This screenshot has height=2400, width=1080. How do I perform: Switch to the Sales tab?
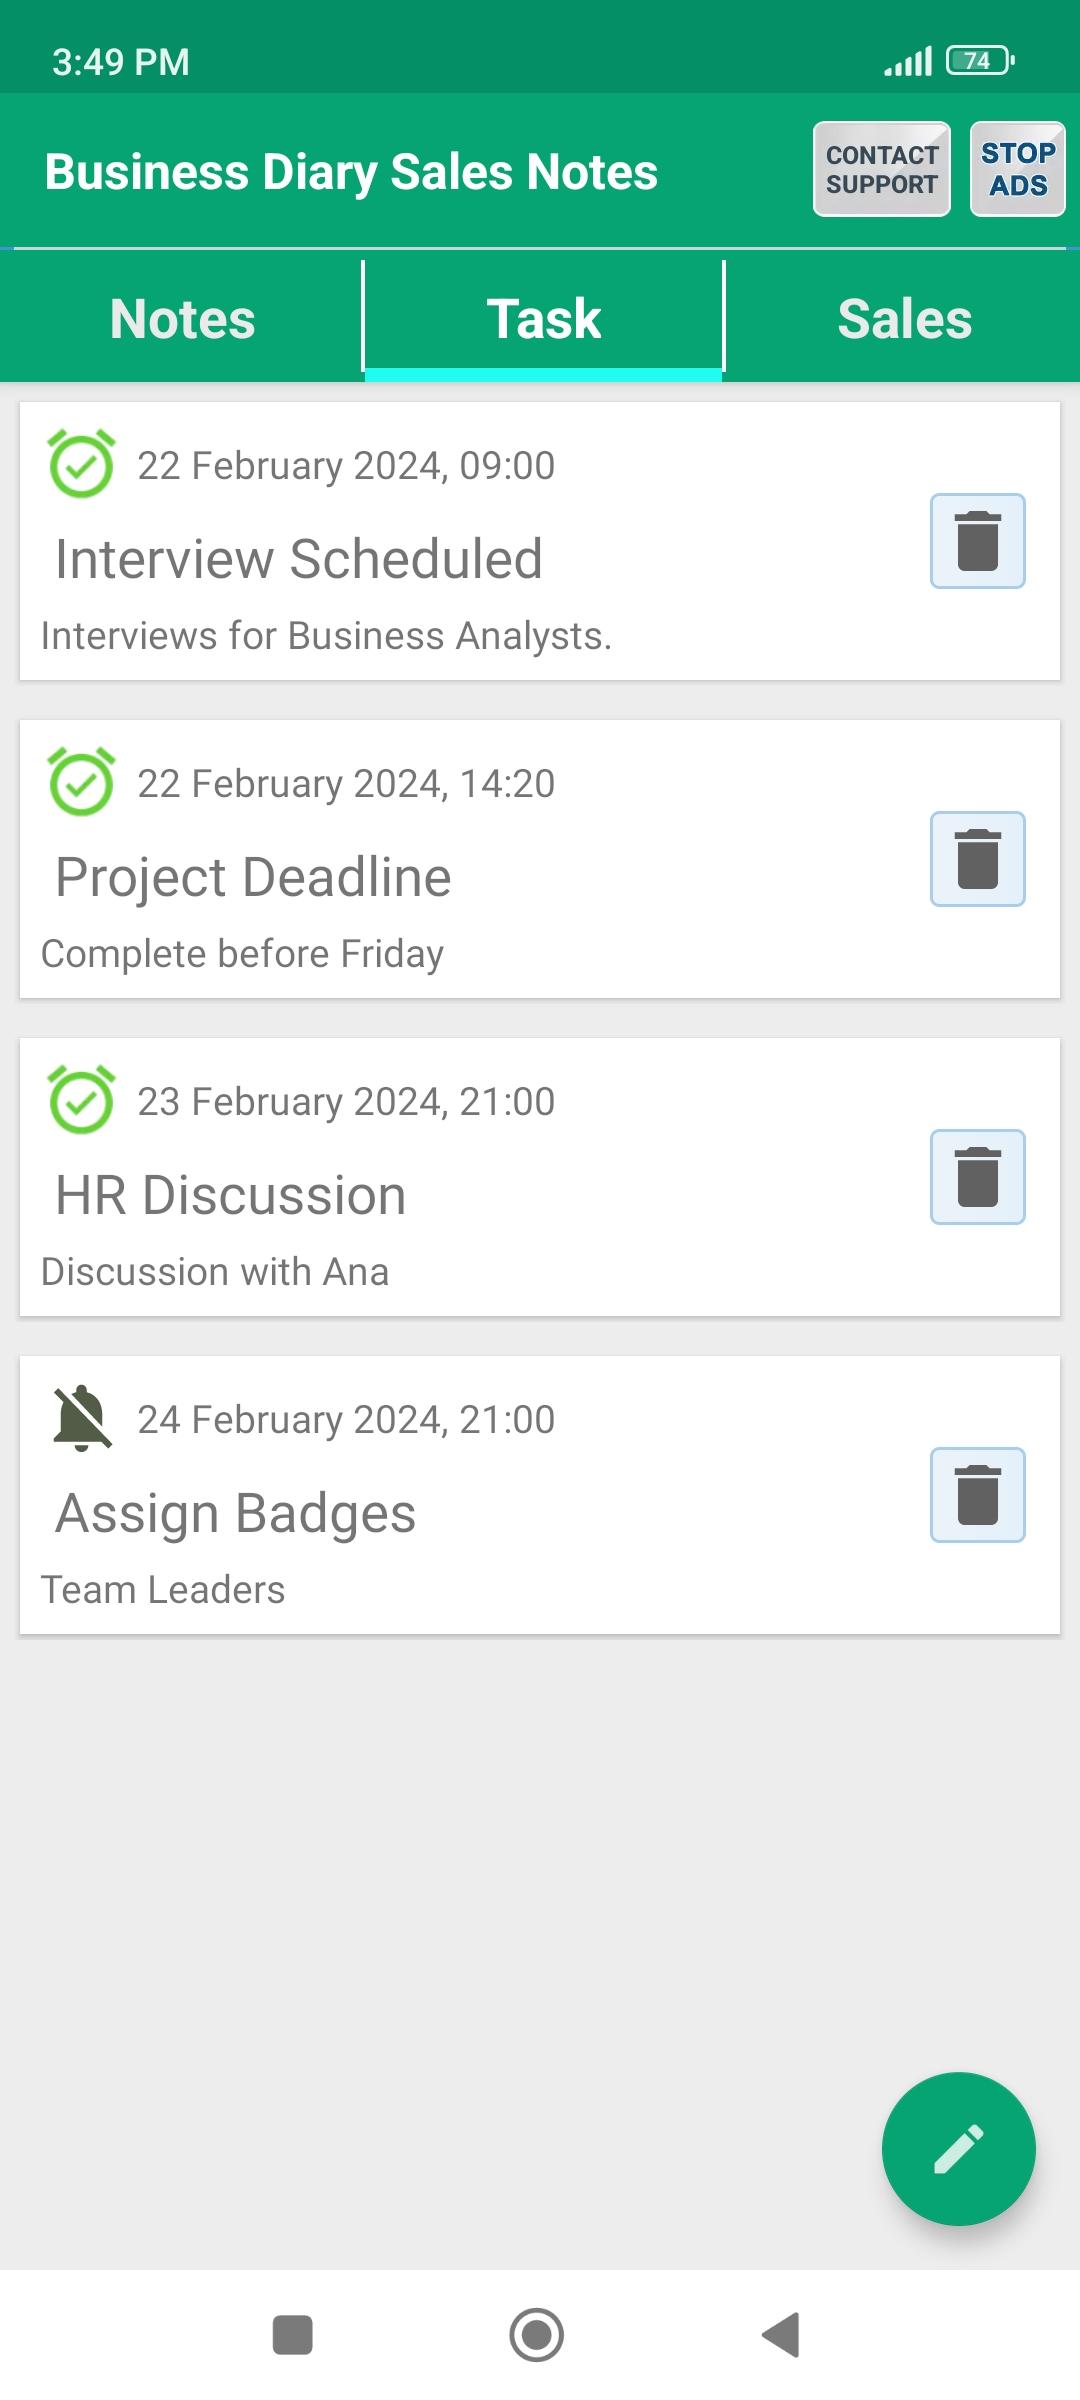[904, 319]
